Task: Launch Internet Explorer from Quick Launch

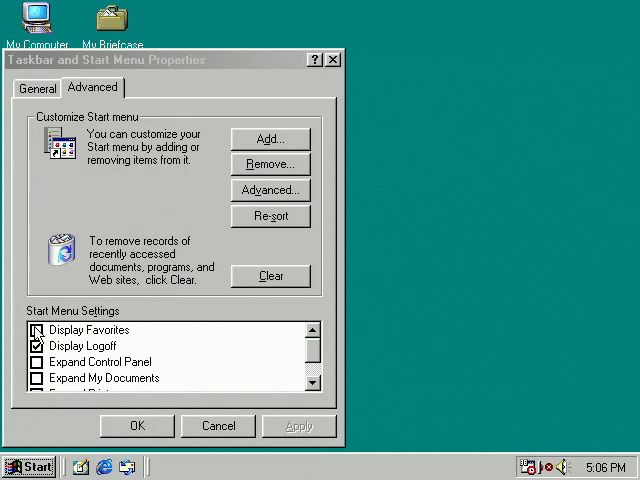Action: point(104,467)
